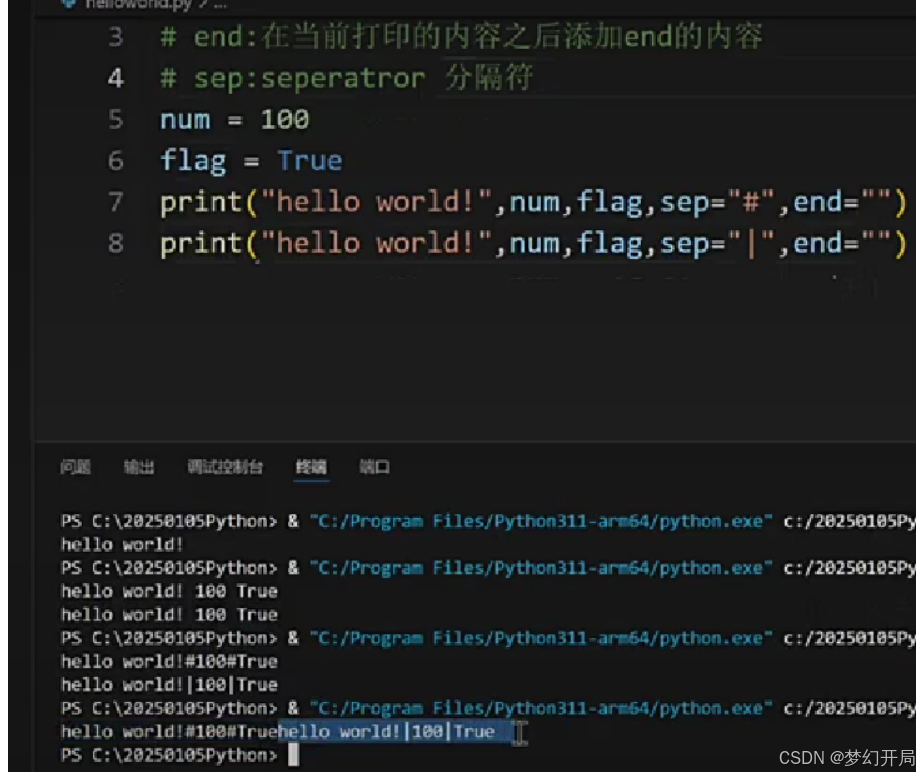Image resolution: width=920 pixels, height=774 pixels.
Task: Click the 分隔符 comment text on line 4
Action: 487,76
